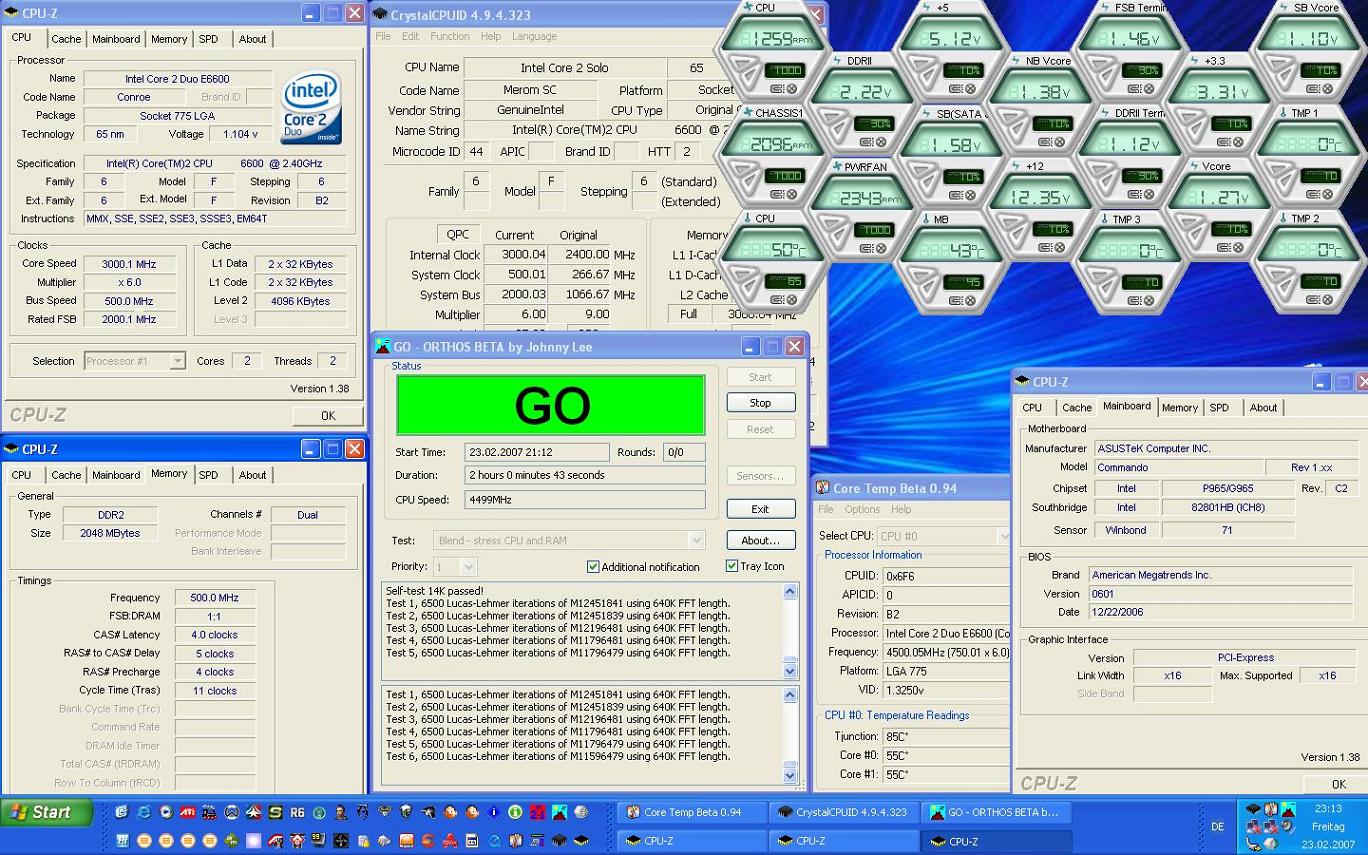
Task: Click the Exit button in Orthos
Action: (760, 509)
